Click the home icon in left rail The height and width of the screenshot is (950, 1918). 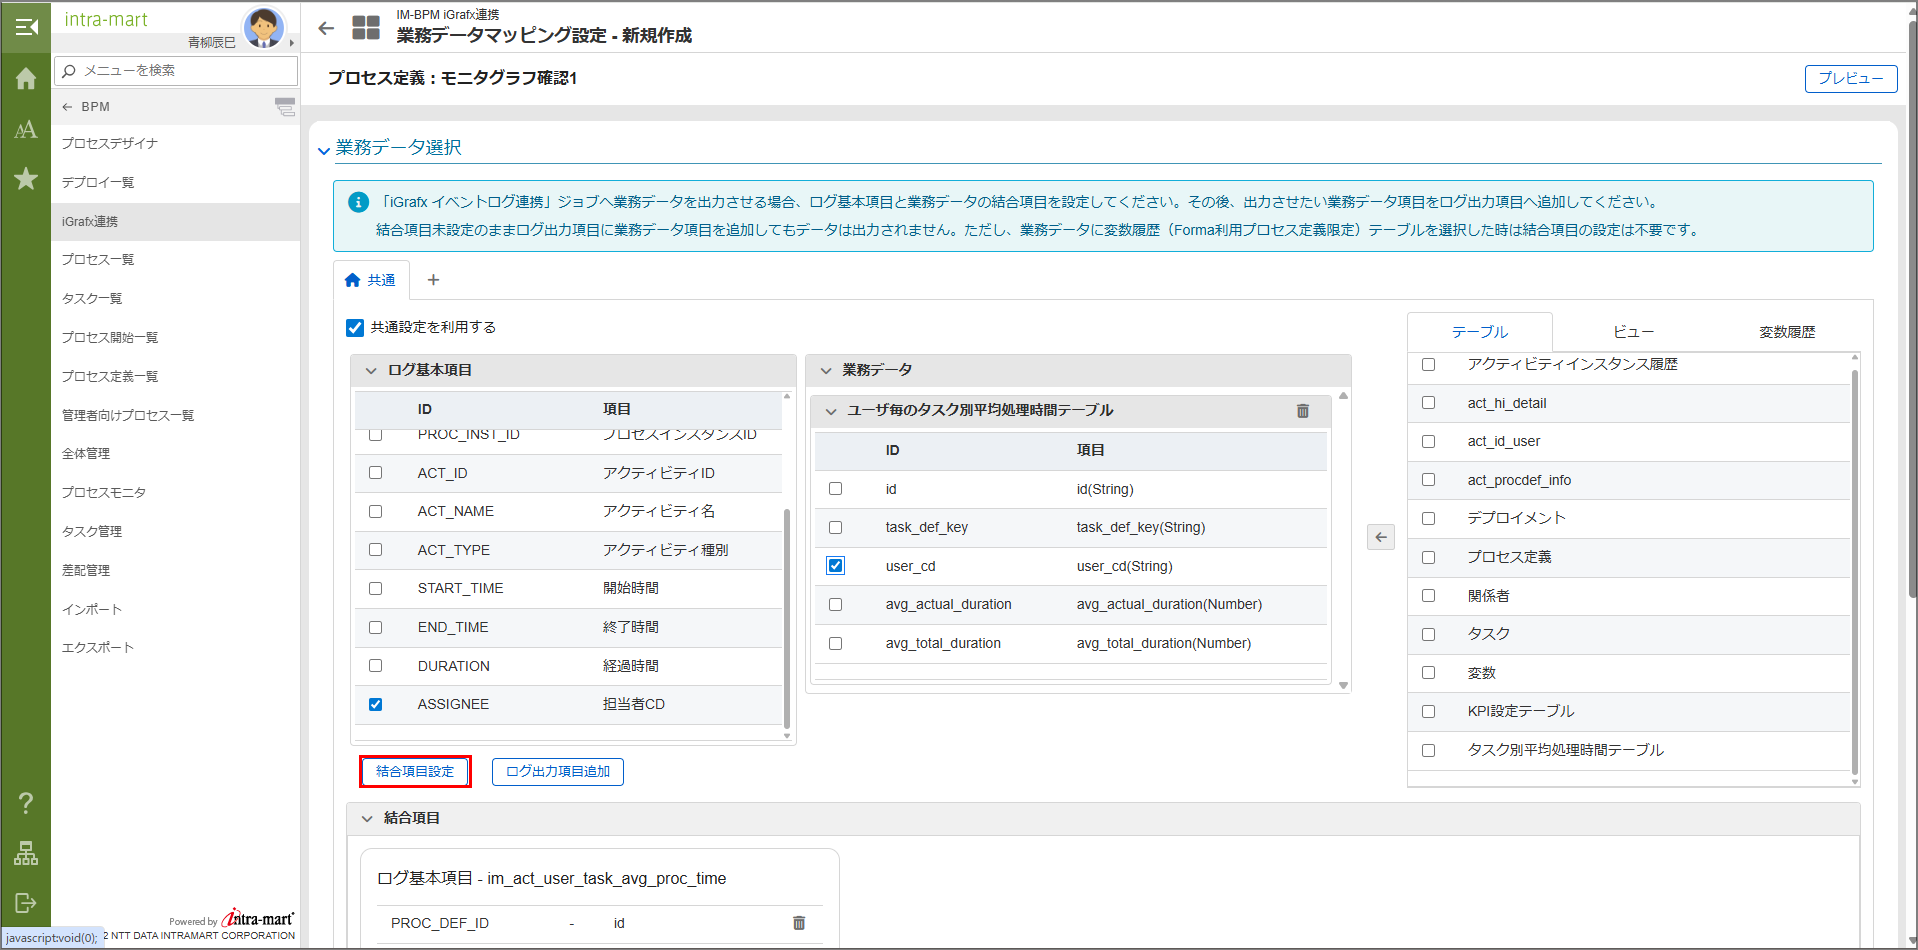(x=26, y=79)
